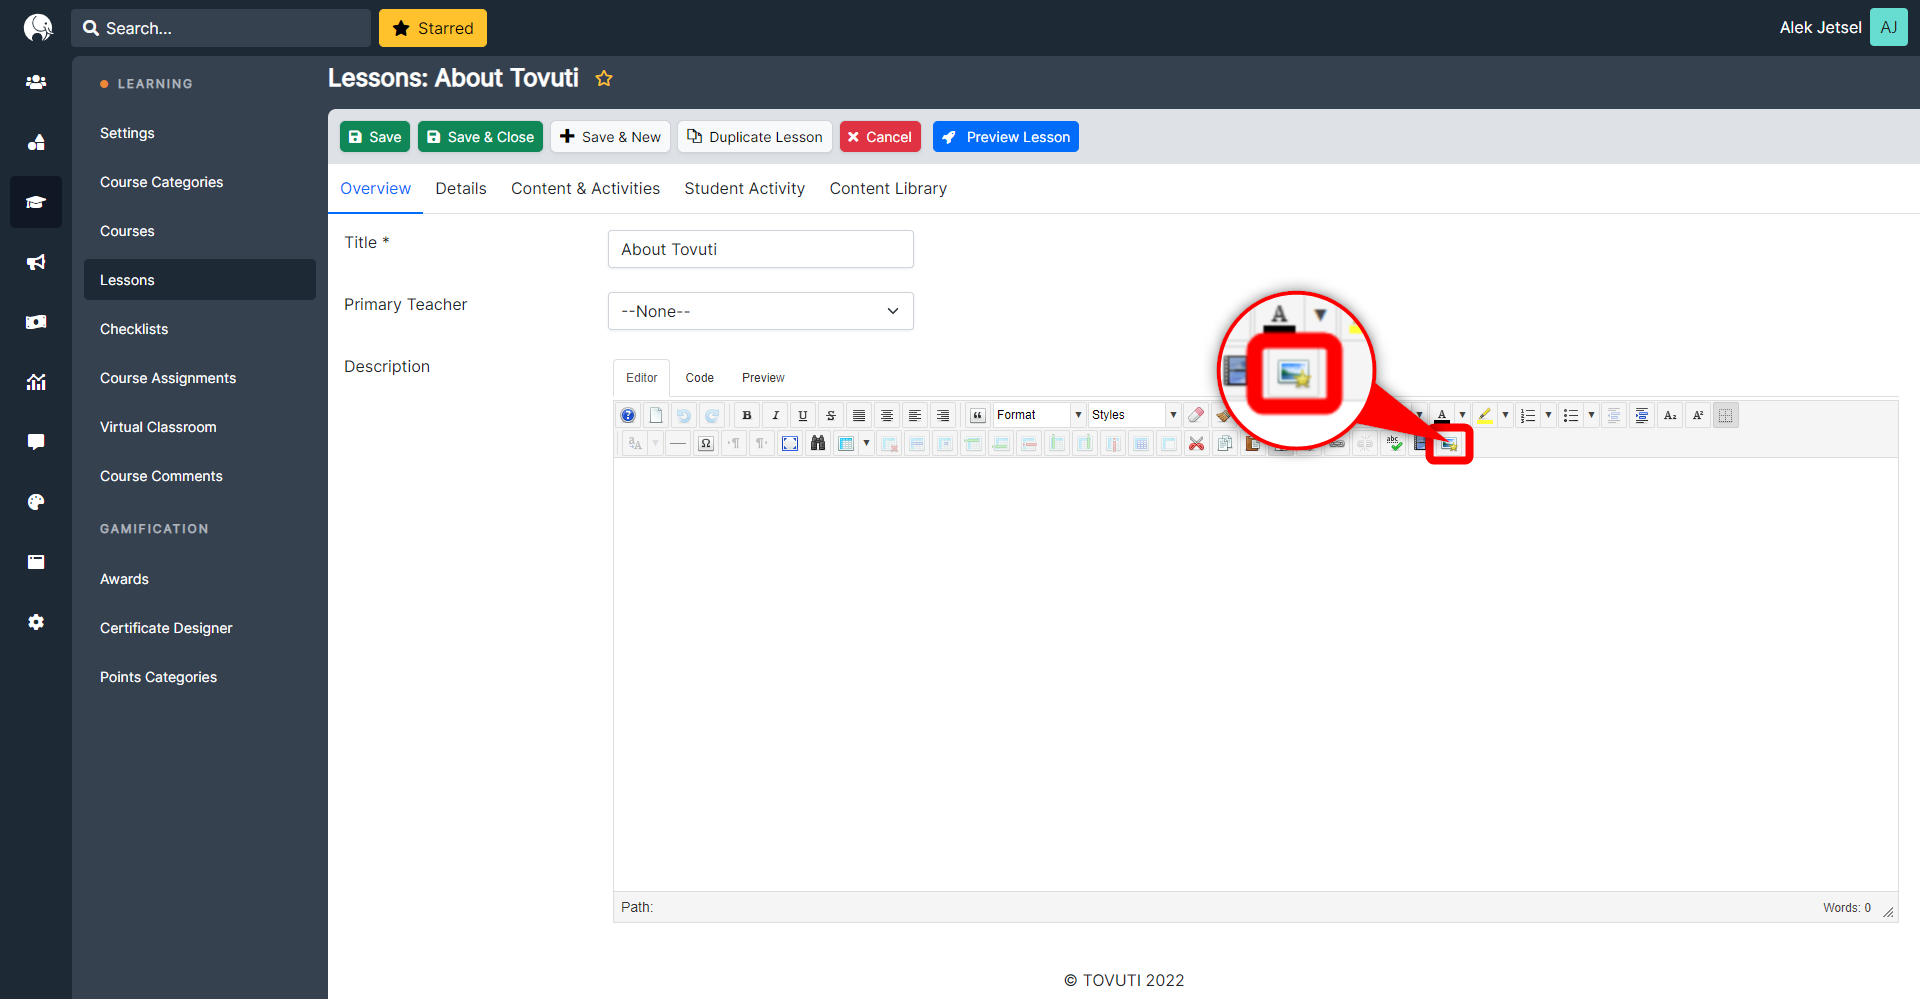The height and width of the screenshot is (999, 1920).
Task: Toggle Strikethrough formatting
Action: coord(831,415)
